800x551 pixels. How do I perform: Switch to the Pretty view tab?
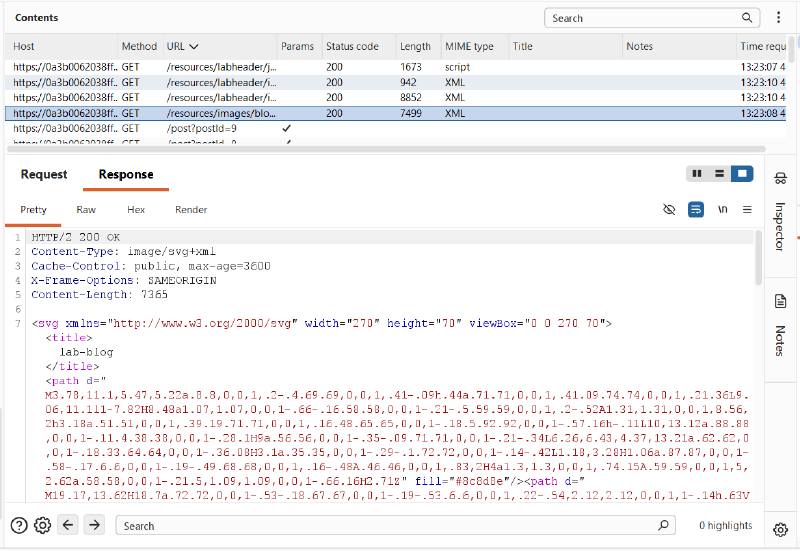[x=33, y=210]
